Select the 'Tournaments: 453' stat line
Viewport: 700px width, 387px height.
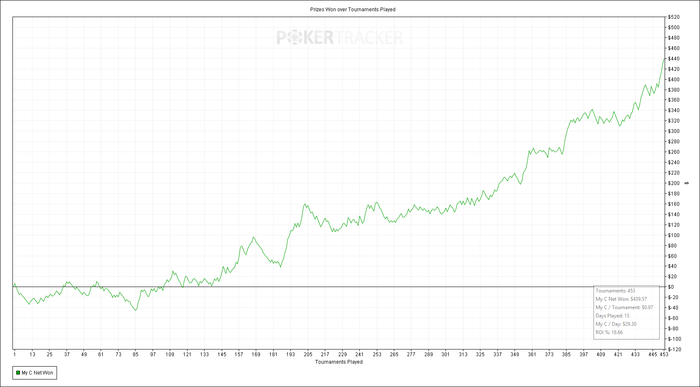pyautogui.click(x=615, y=291)
